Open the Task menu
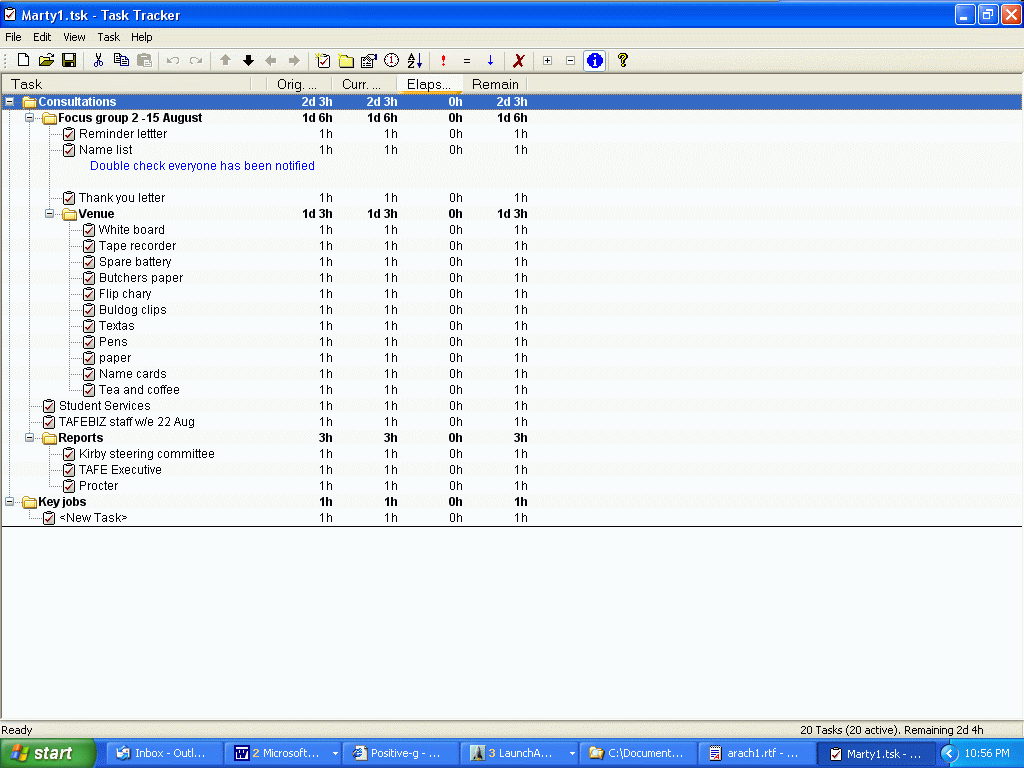 (108, 37)
